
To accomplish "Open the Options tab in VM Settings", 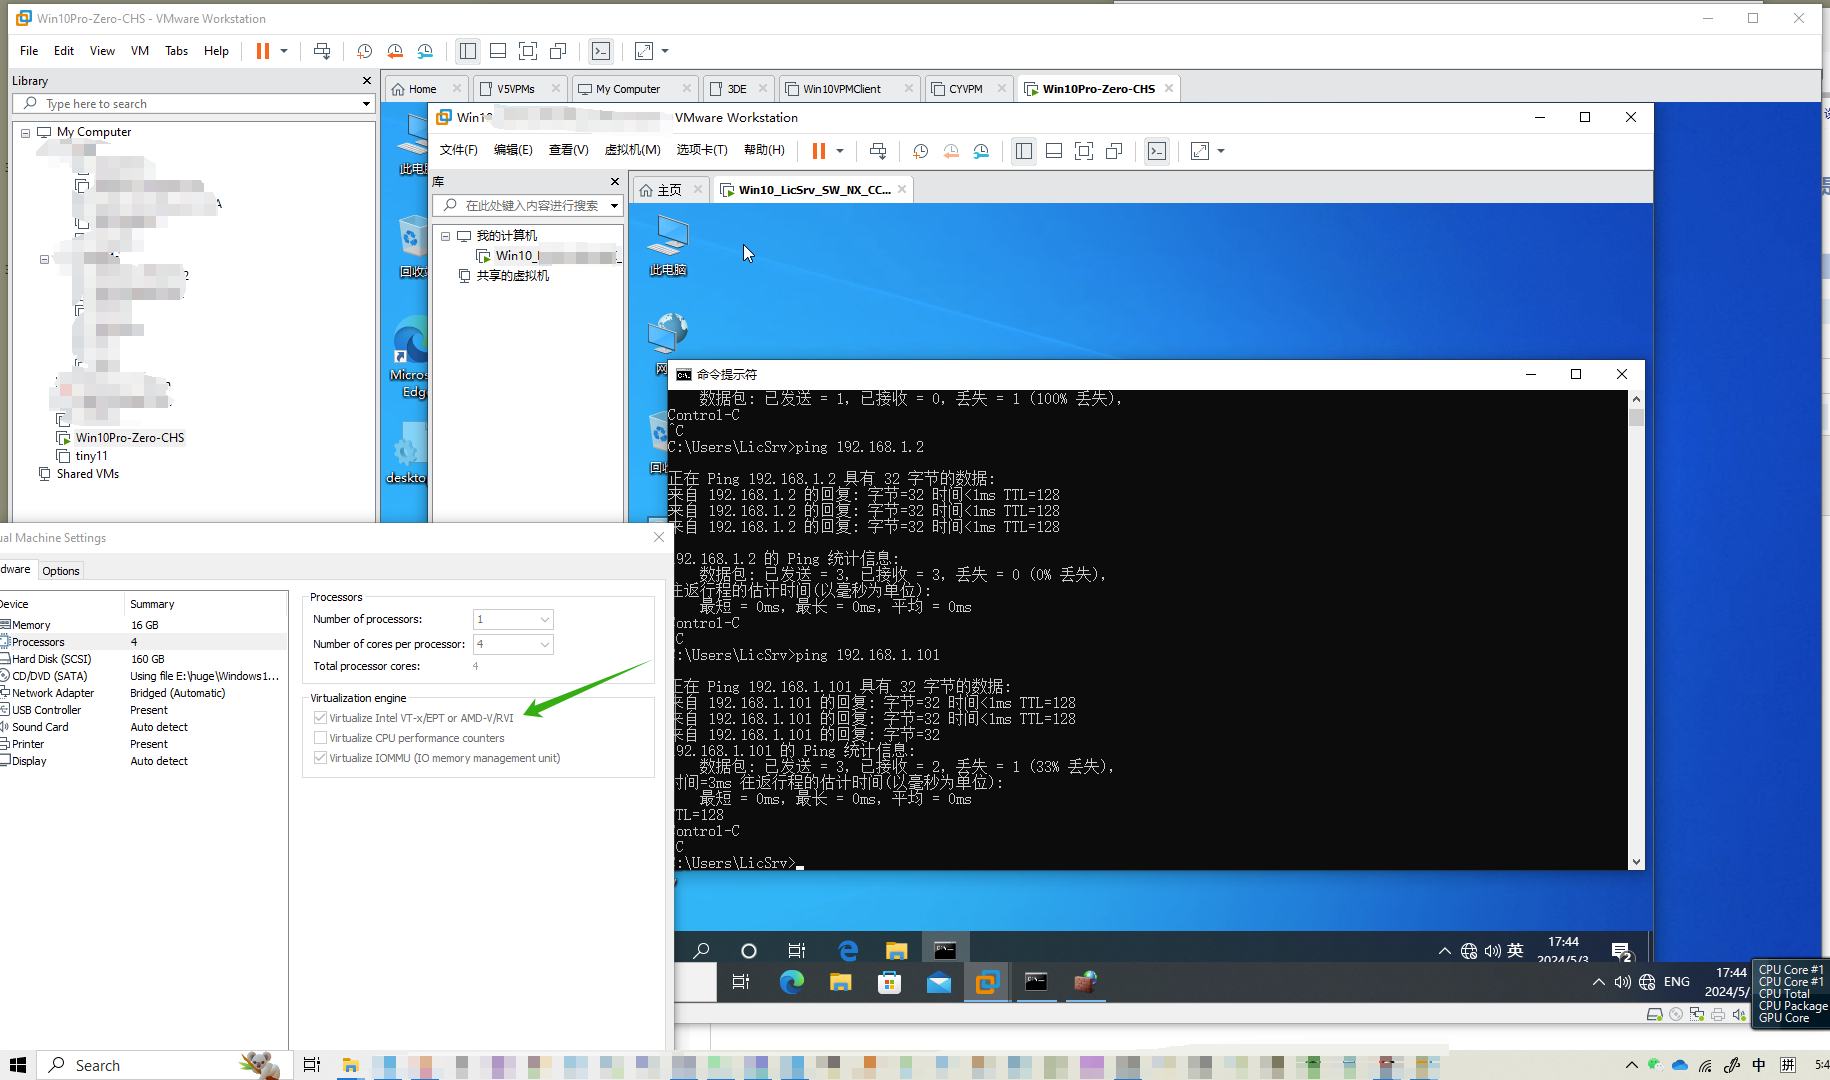I will (x=61, y=571).
